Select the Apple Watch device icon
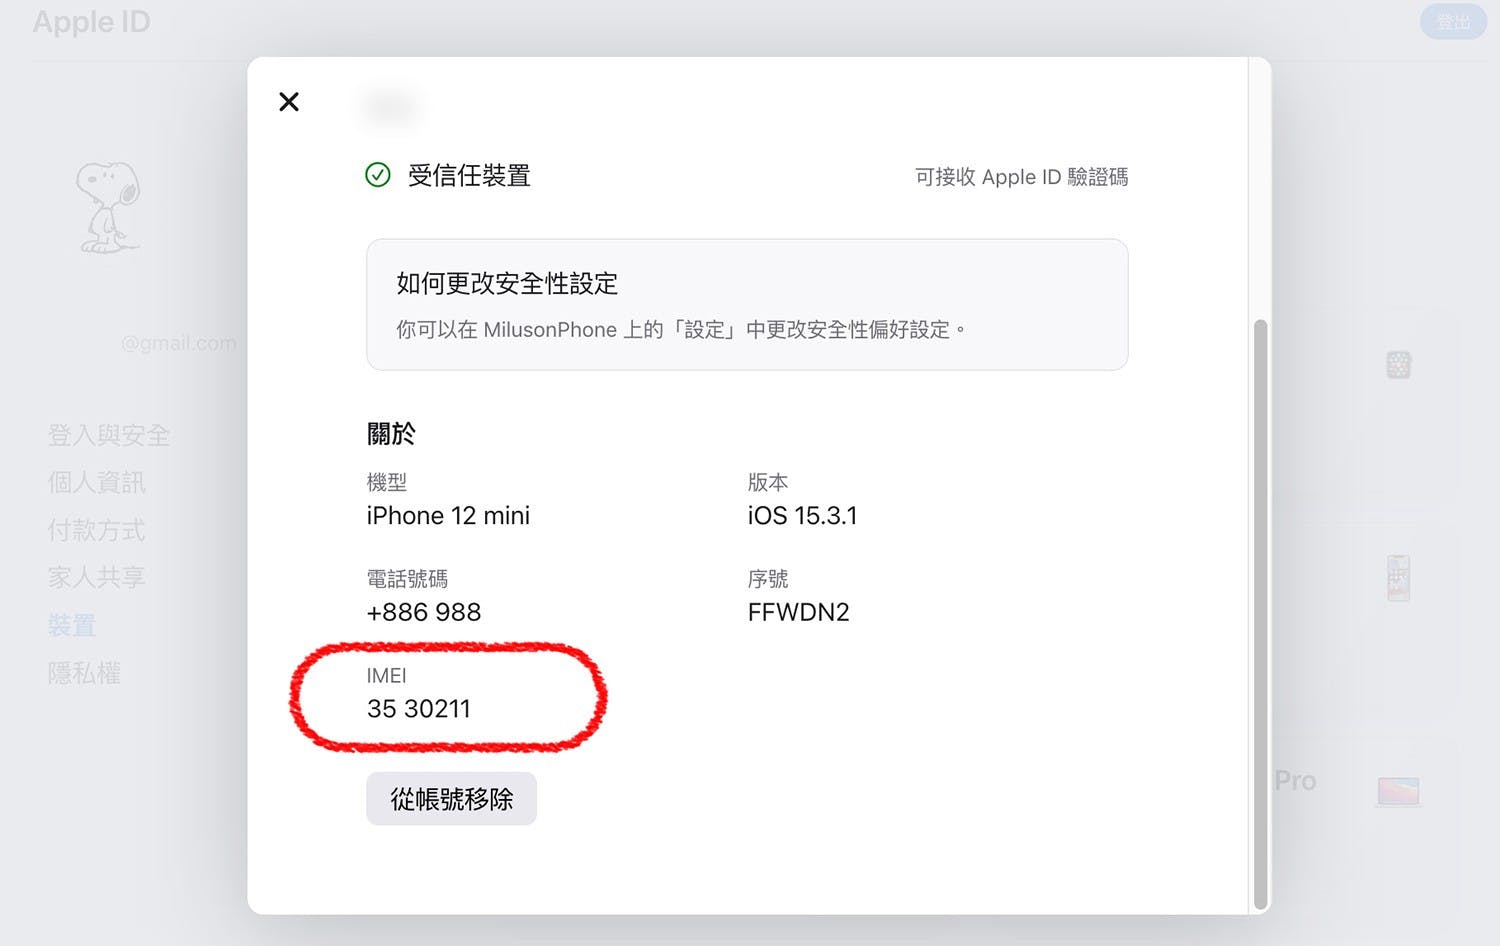 pos(1398,365)
